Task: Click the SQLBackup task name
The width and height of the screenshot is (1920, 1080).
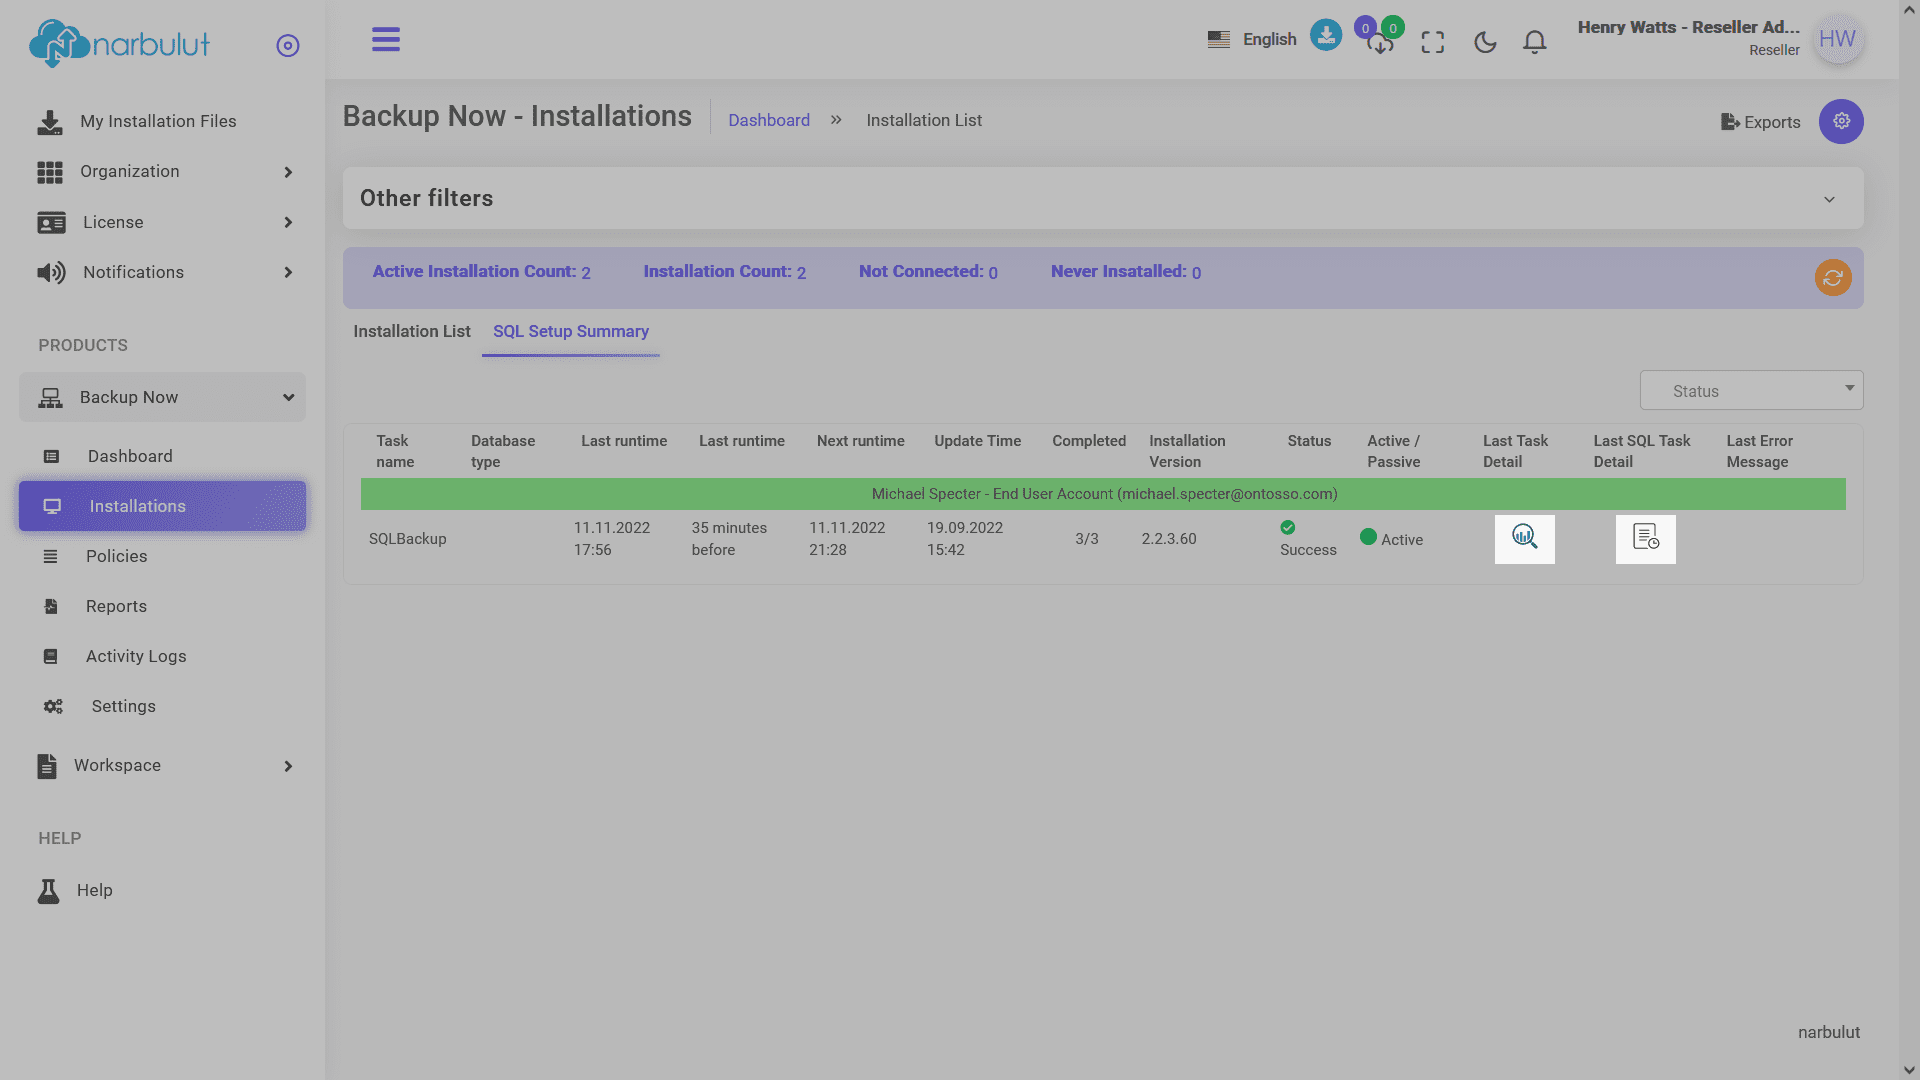Action: (408, 539)
